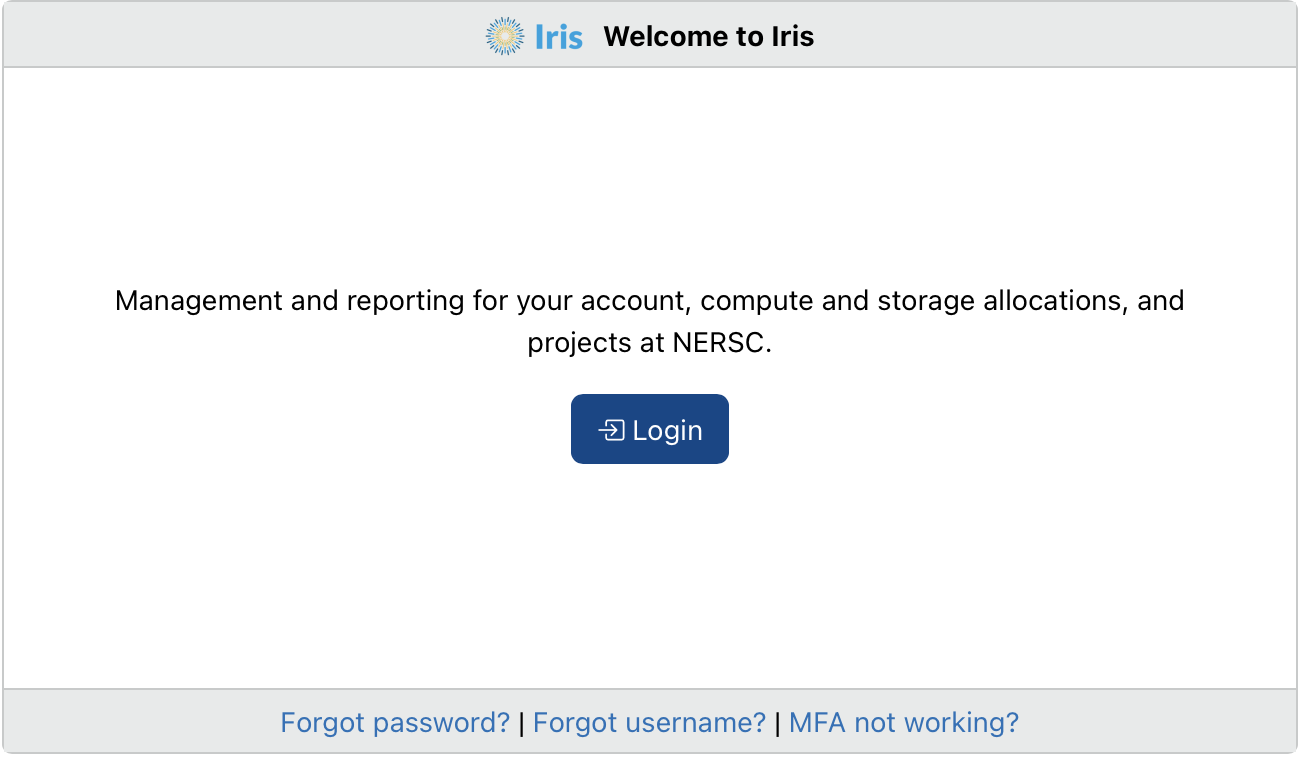Click the description text about account management
The height and width of the screenshot is (758, 1300).
click(x=650, y=320)
